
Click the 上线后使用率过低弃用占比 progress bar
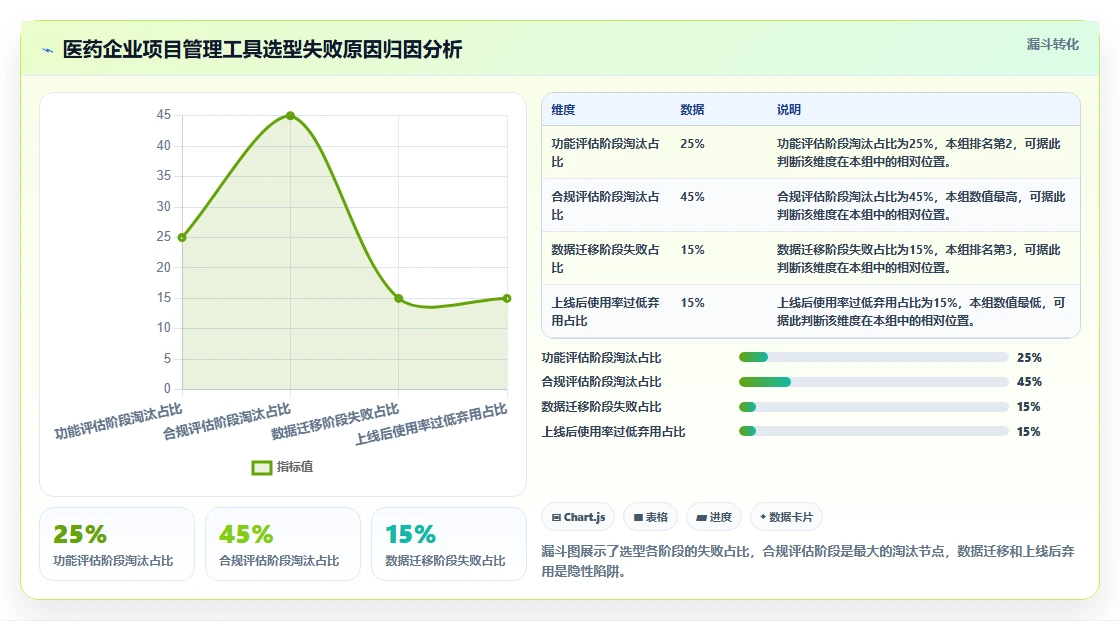pyautogui.click(x=873, y=432)
